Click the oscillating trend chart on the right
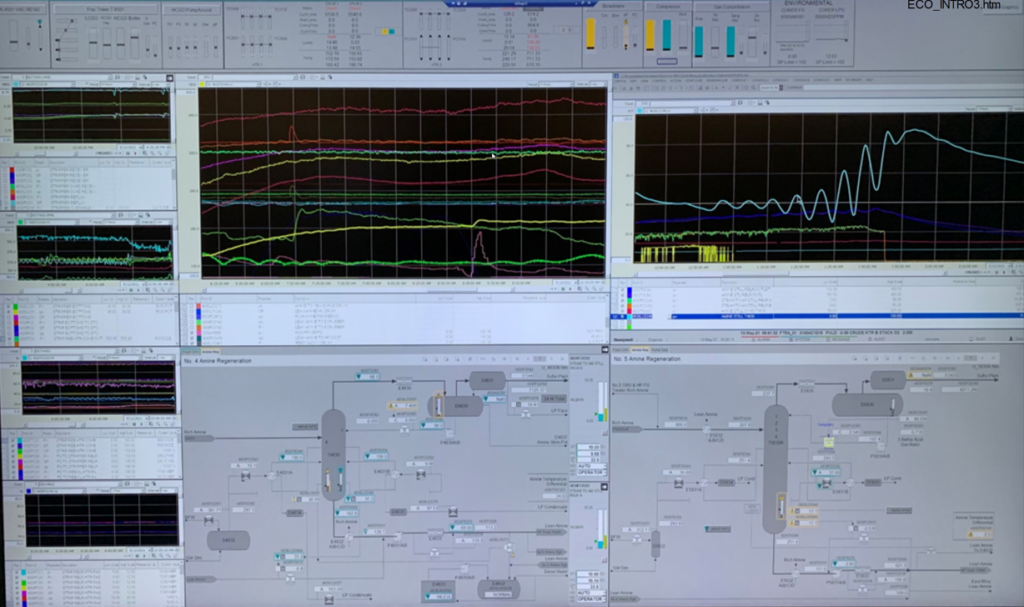The width and height of the screenshot is (1024, 607). [829, 188]
